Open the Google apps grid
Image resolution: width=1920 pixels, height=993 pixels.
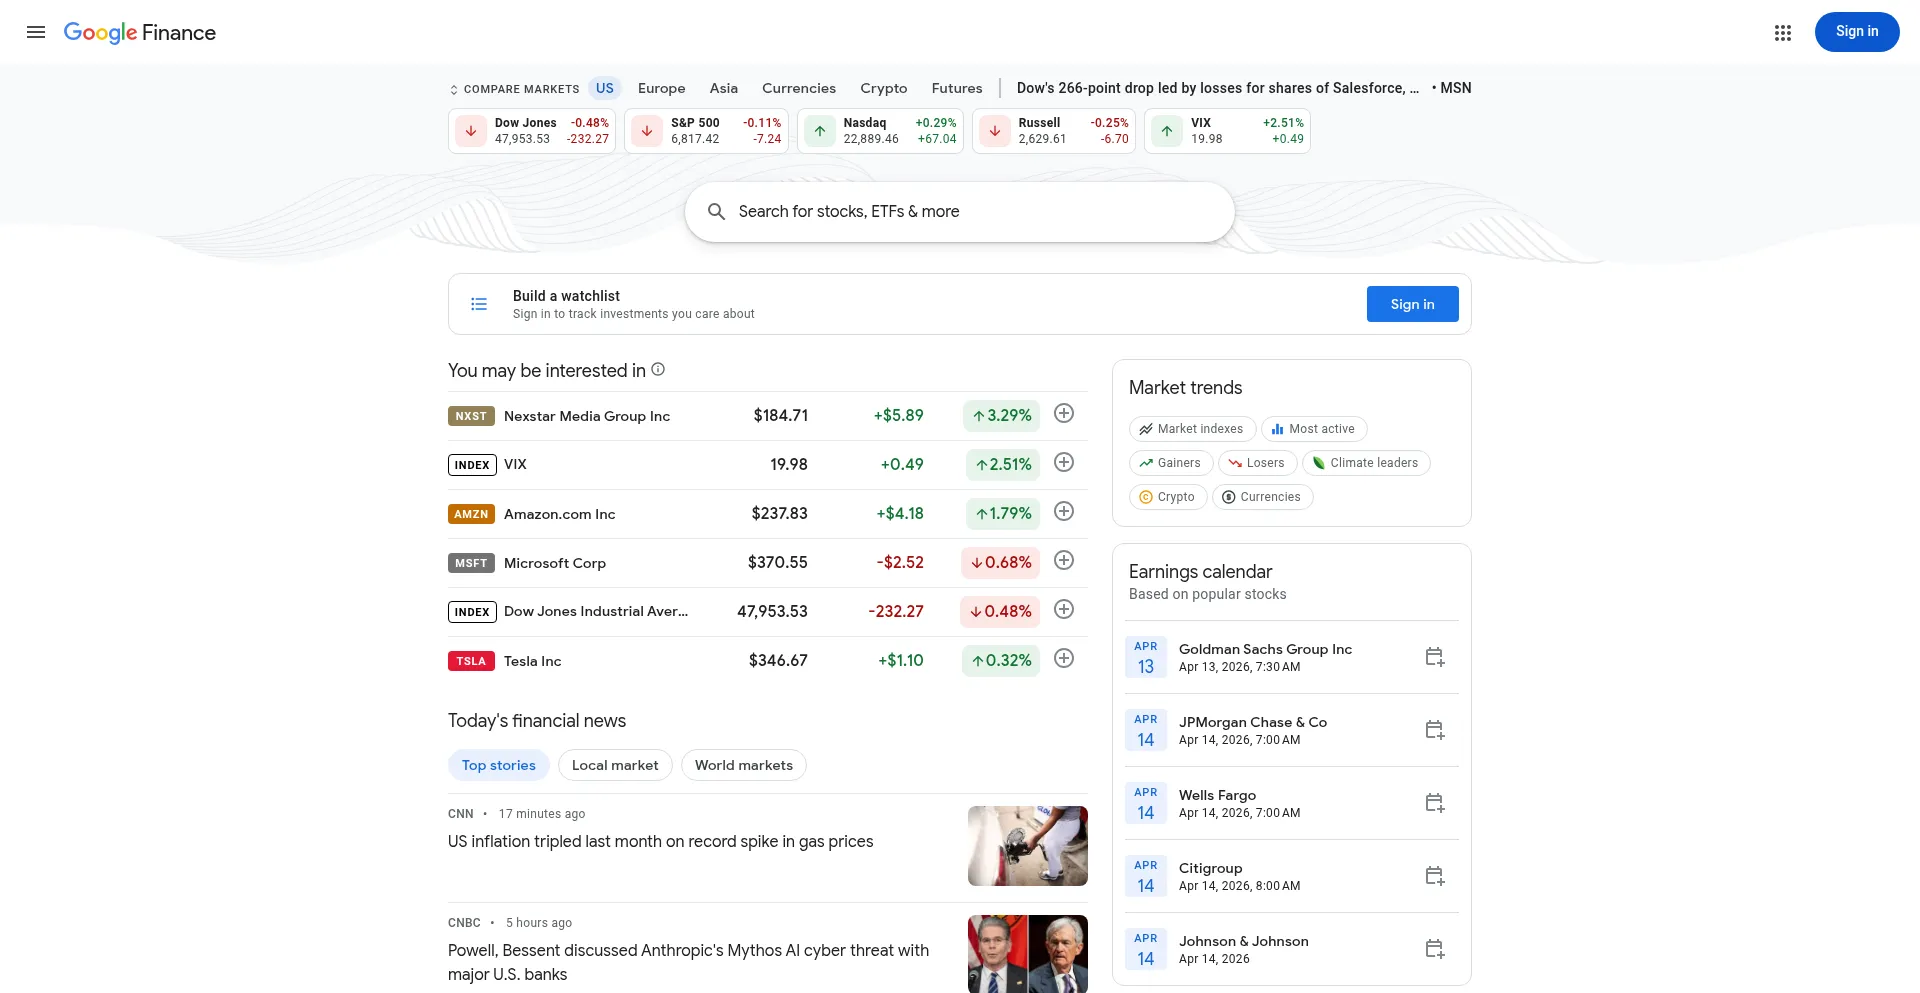click(x=1782, y=33)
